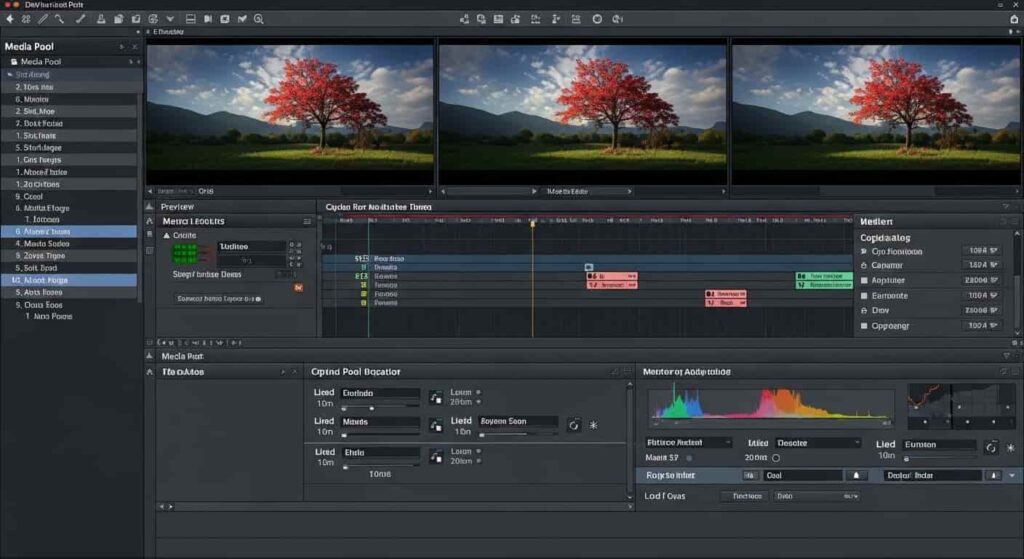
Task: Select the Medlert panel header
Action: click(876, 221)
